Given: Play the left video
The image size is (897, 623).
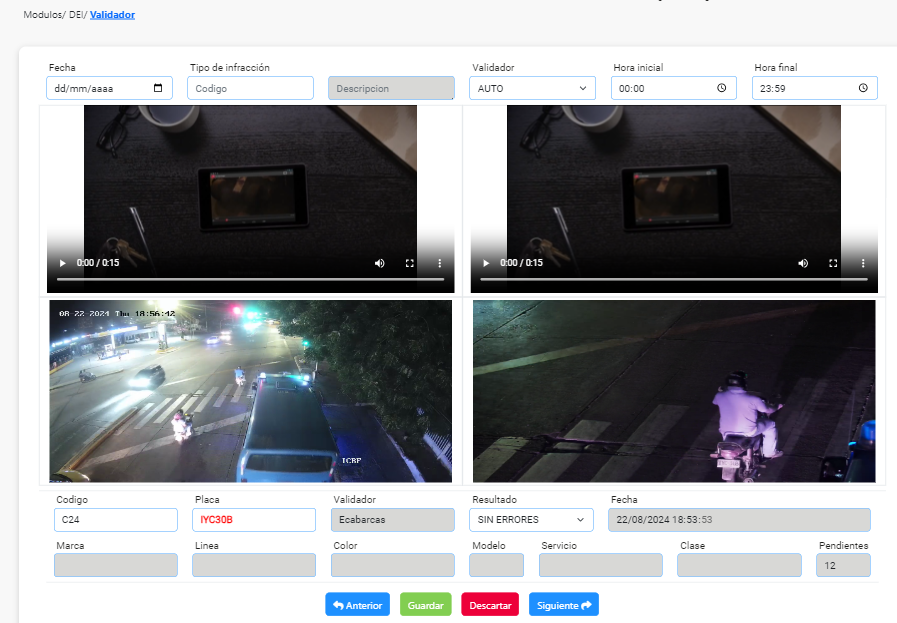Looking at the screenshot, I should pos(62,263).
